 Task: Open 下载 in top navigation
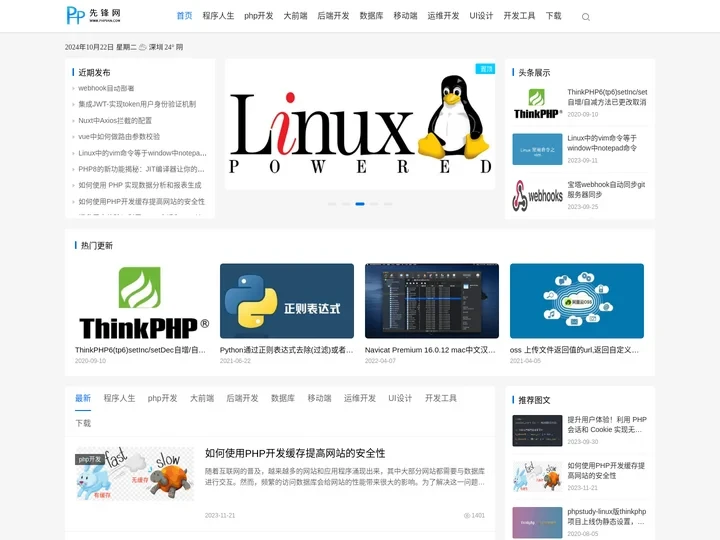pos(553,16)
